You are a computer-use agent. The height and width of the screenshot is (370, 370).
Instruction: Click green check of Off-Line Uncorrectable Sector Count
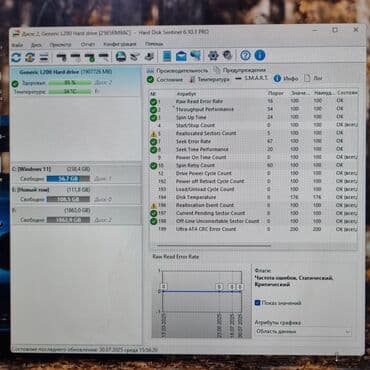click(153, 221)
